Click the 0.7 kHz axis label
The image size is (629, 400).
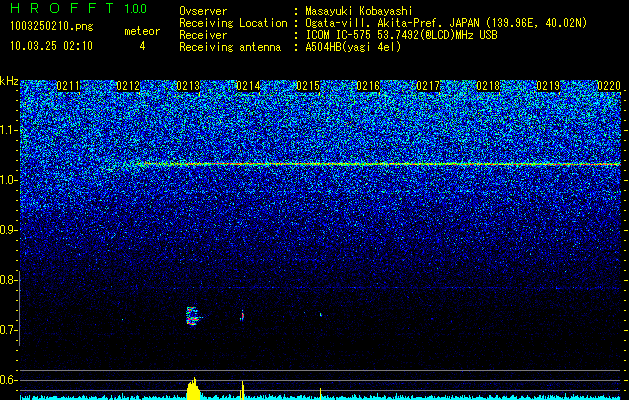coord(8,330)
